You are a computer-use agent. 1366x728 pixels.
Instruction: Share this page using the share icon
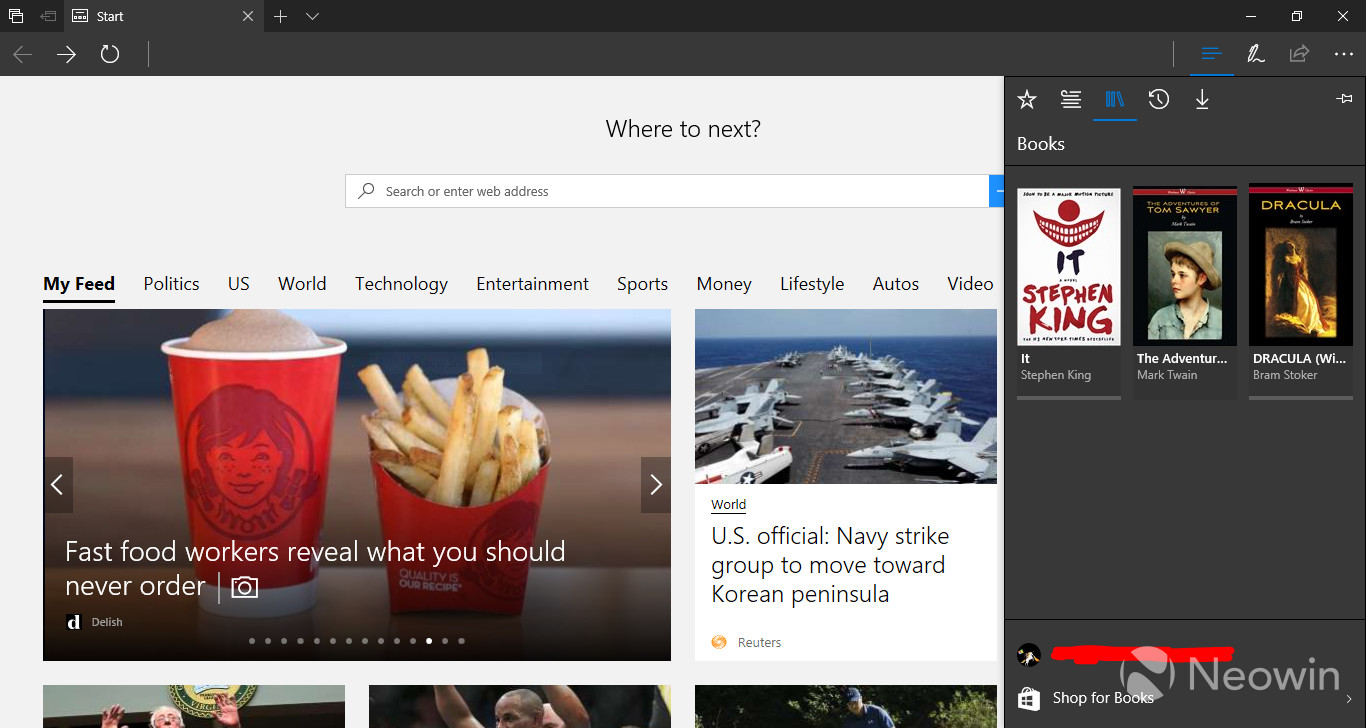tap(1299, 54)
